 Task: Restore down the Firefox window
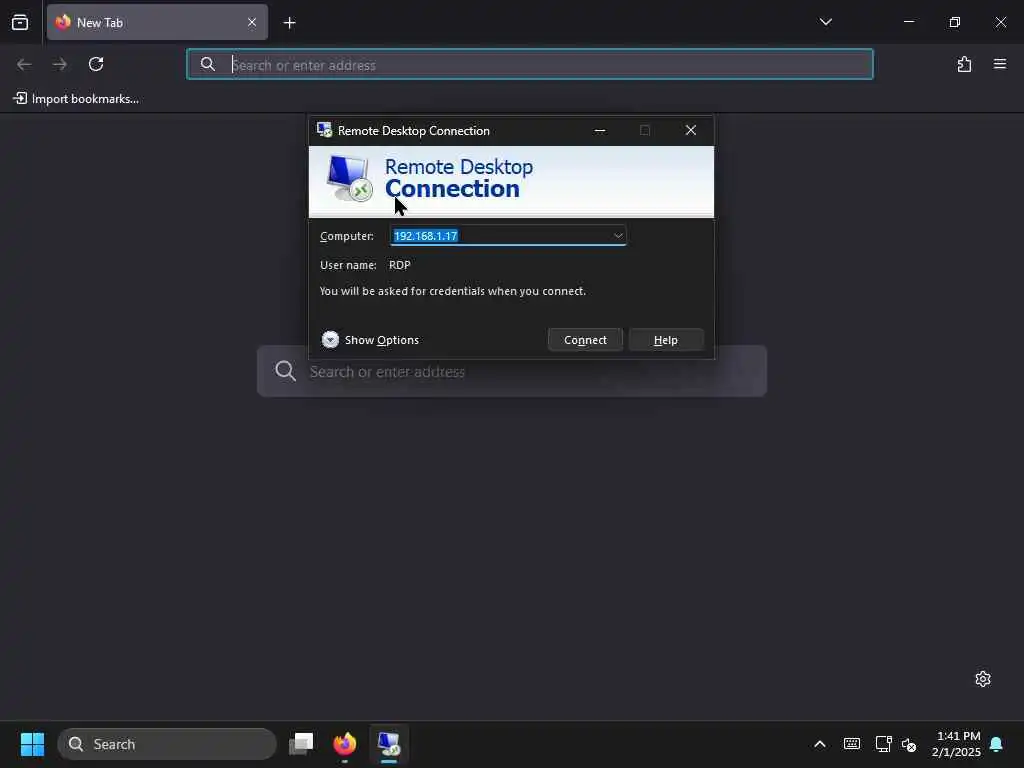[955, 22]
